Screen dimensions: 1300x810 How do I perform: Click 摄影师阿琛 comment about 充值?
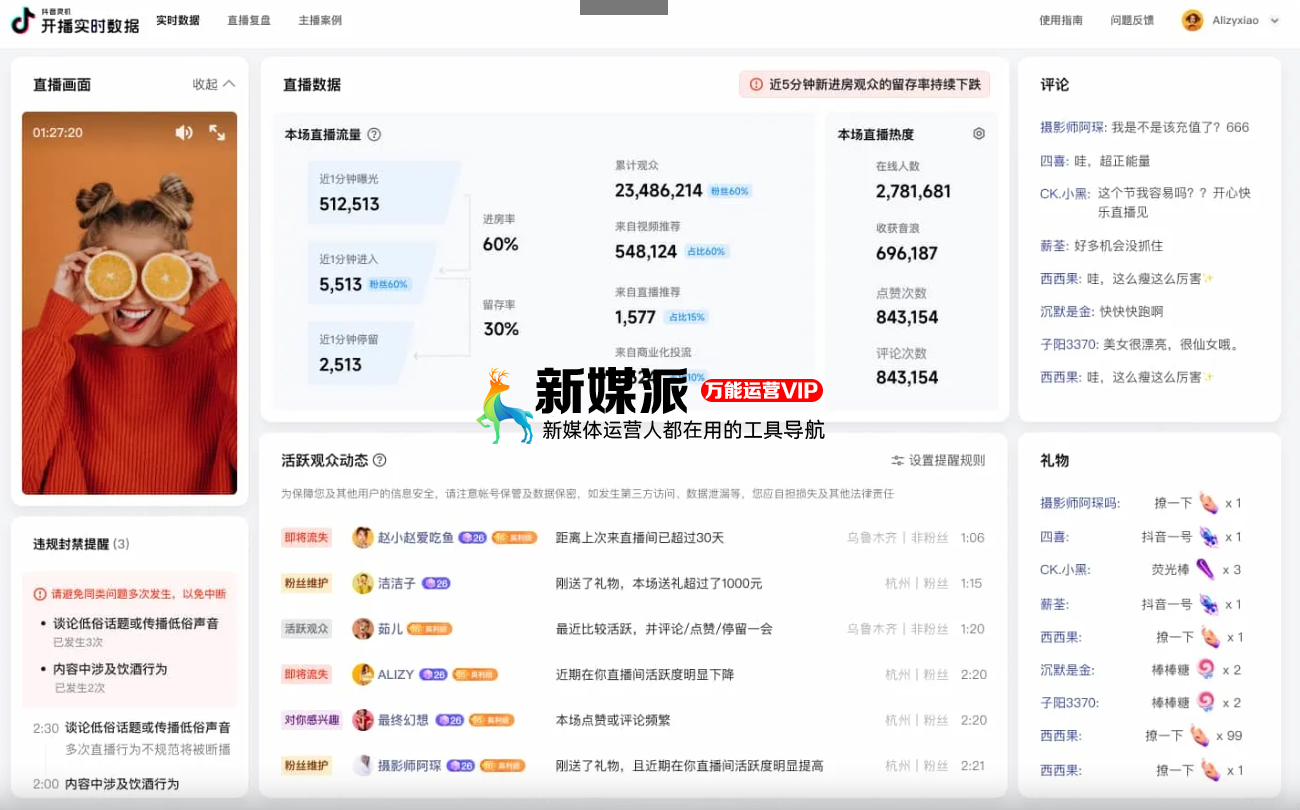[1144, 127]
